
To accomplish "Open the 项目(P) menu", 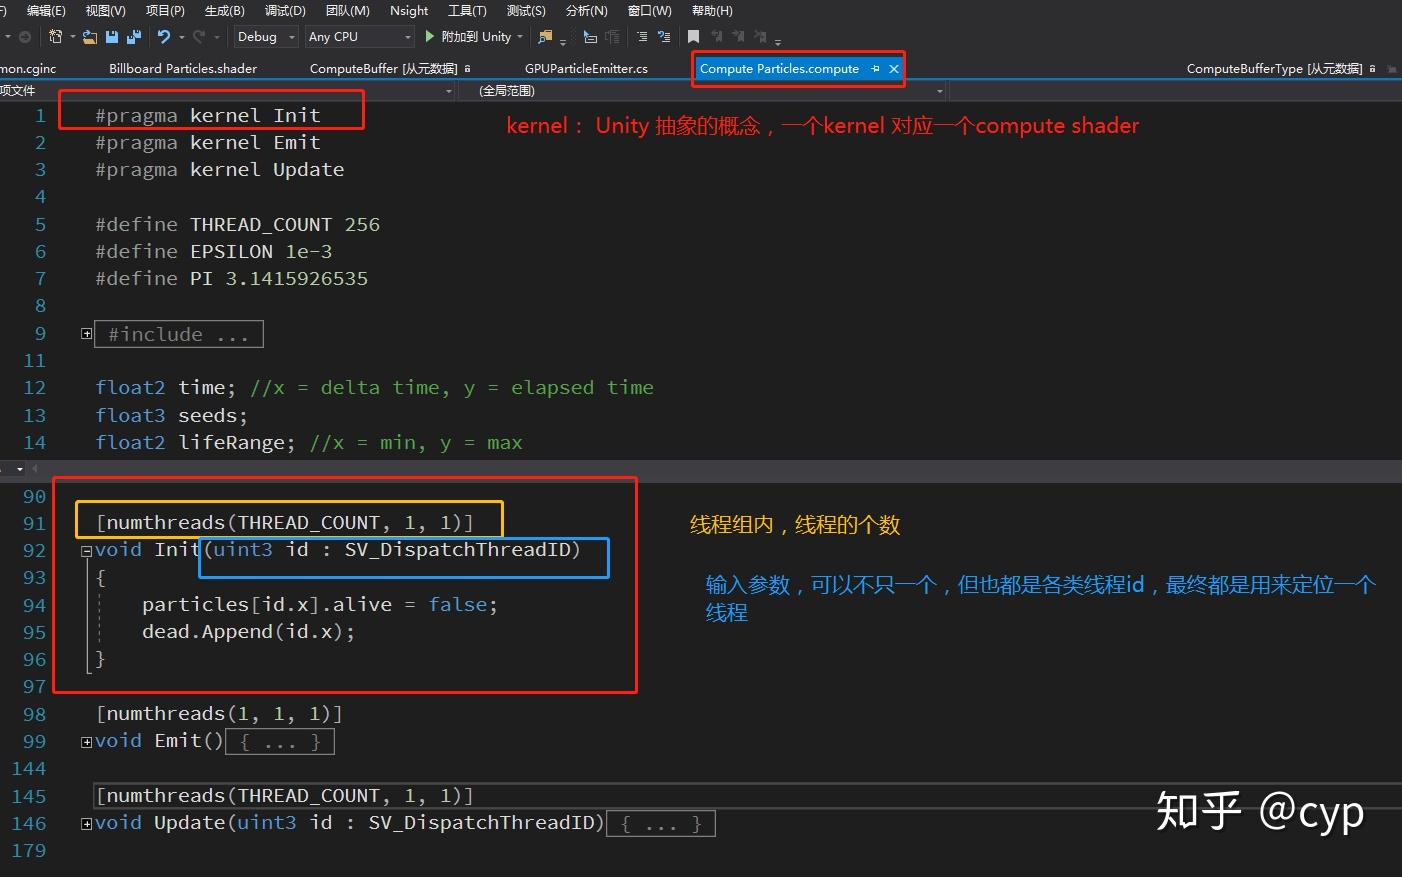I will 165,10.
